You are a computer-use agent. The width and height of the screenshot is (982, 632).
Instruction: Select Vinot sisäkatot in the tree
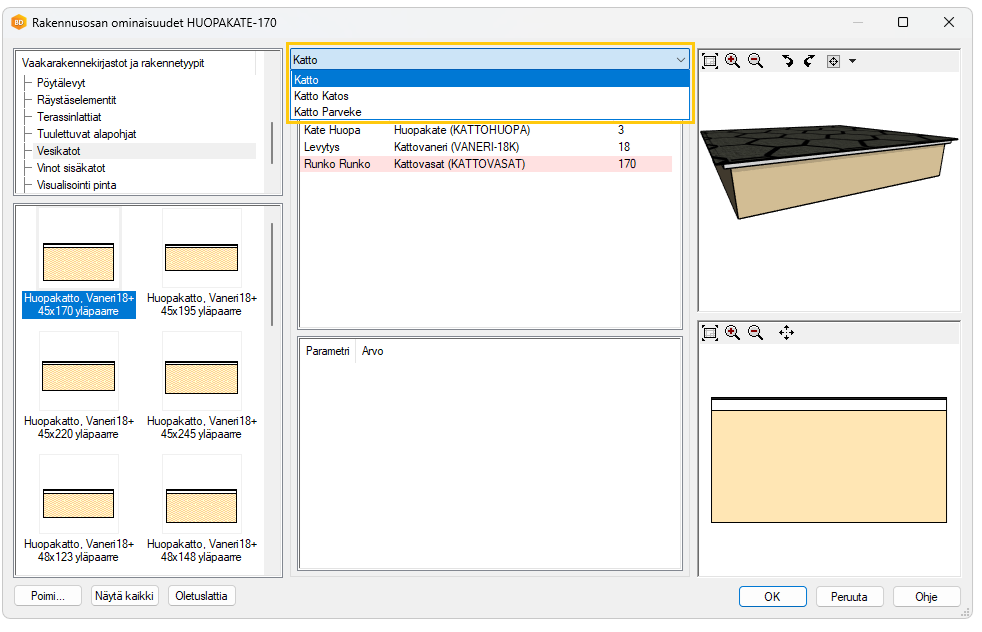[71, 168]
